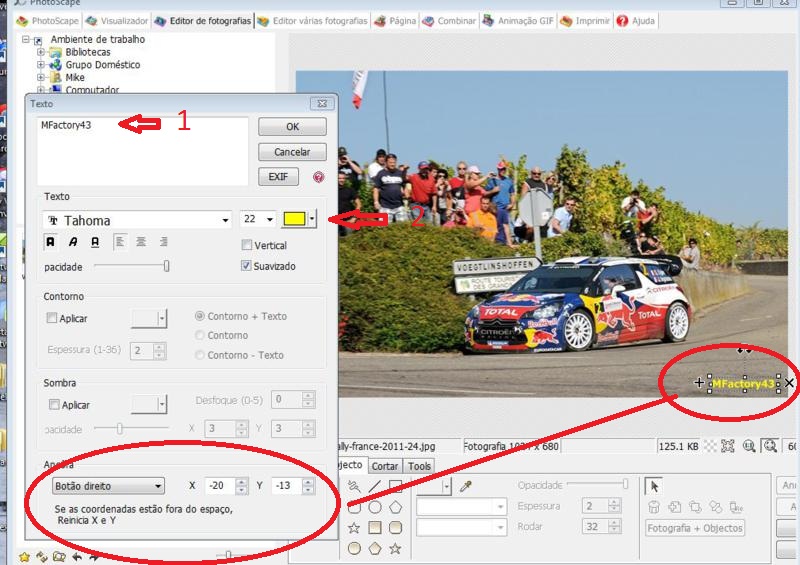This screenshot has width=800, height=565.
Task: Confirm text dialog with OK
Action: point(292,127)
